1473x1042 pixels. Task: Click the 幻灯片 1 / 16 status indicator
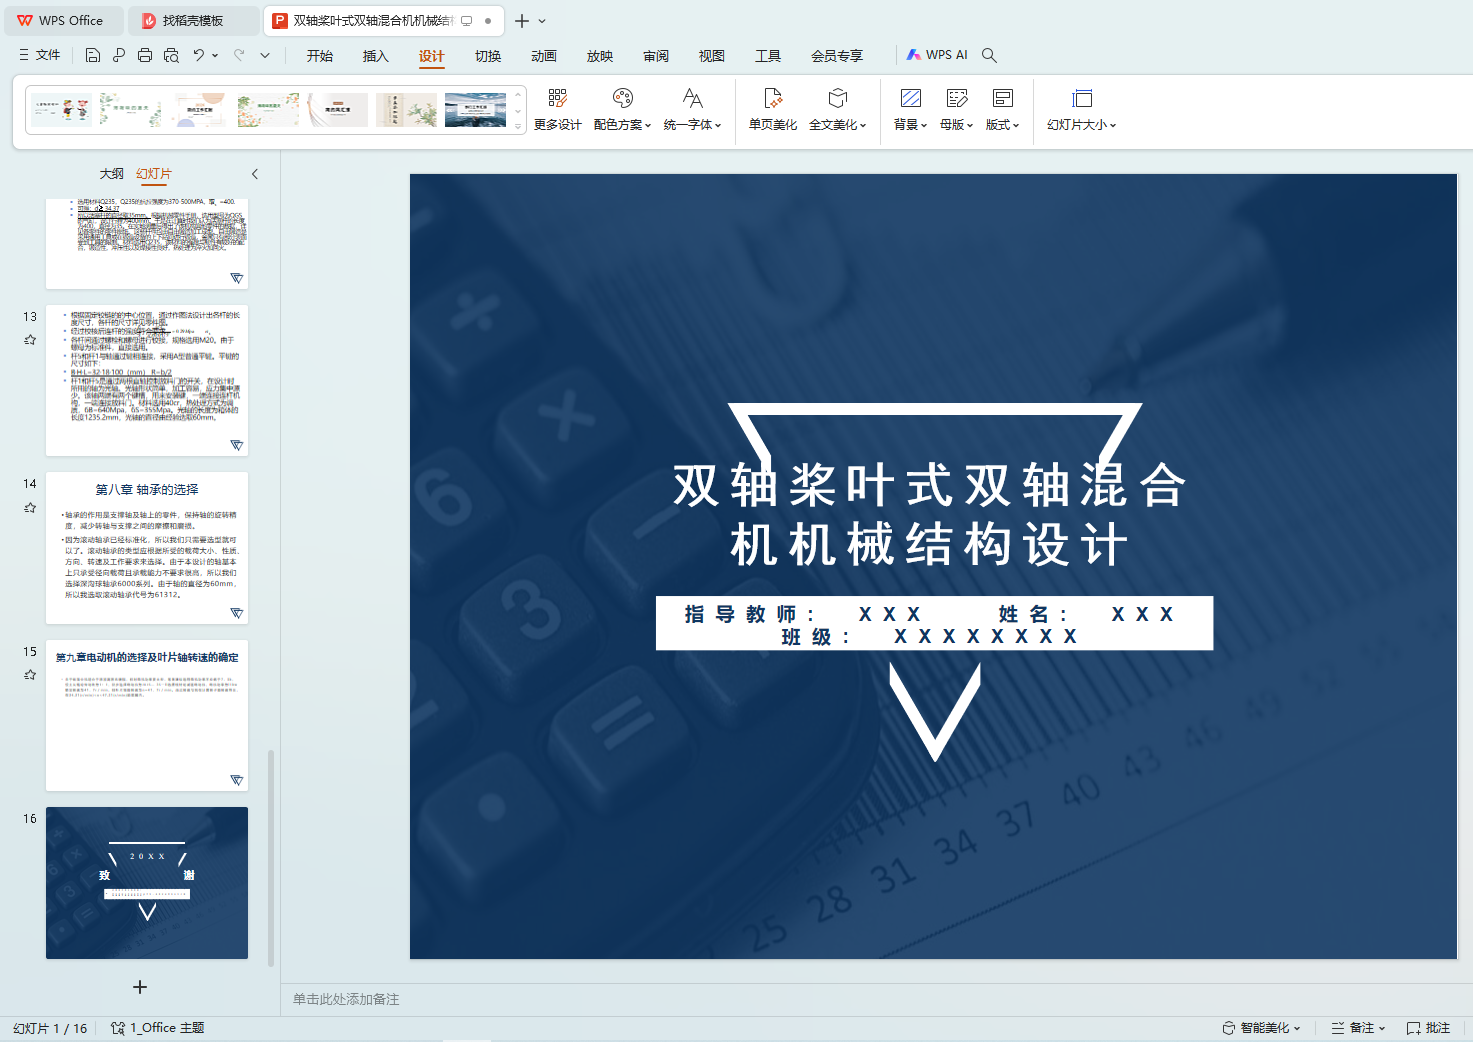[50, 1028]
